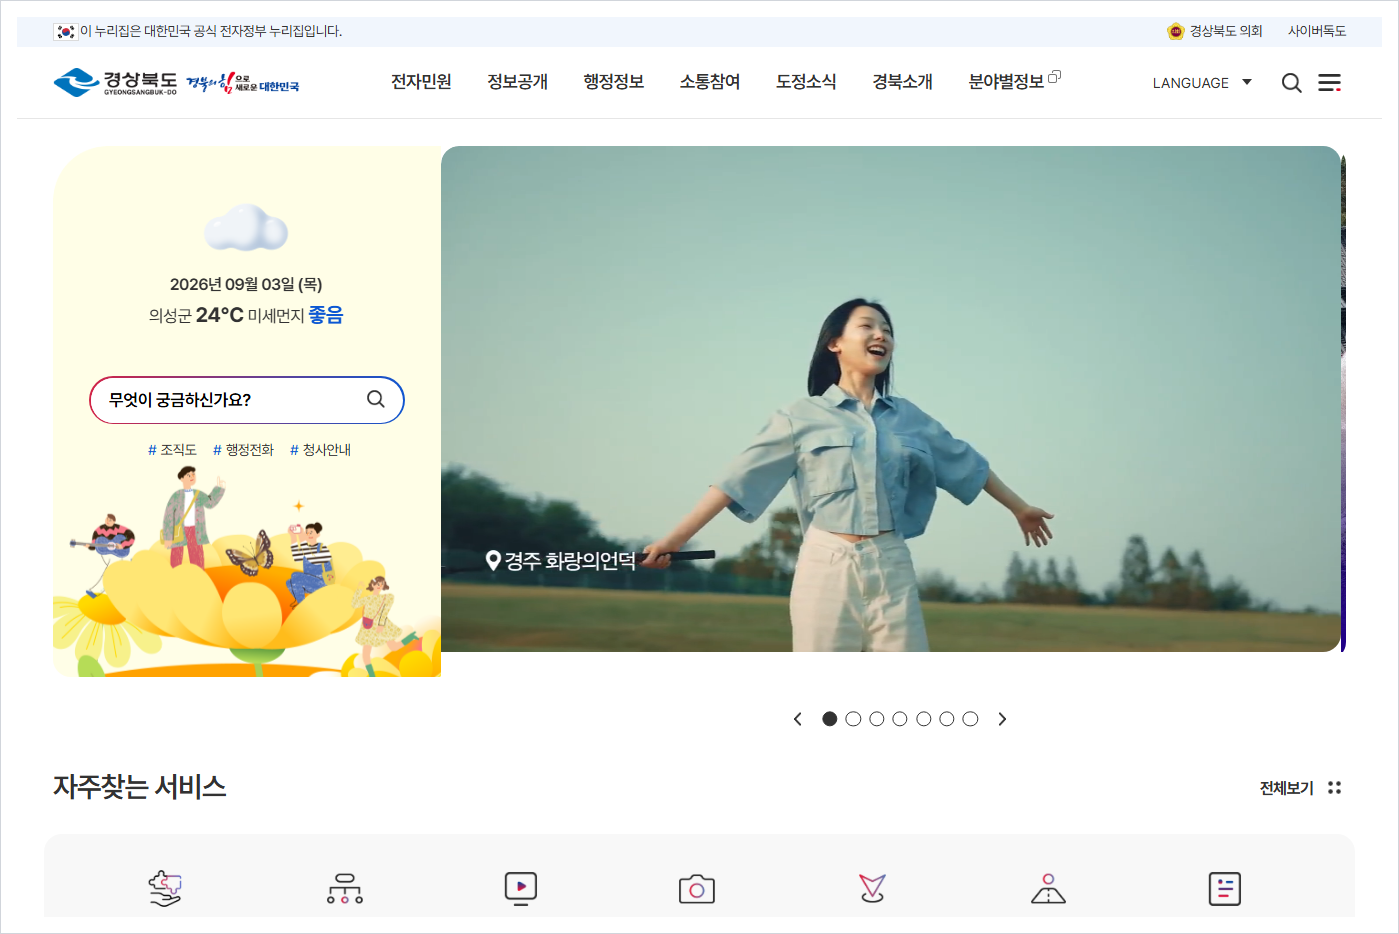Viewport: 1399px width, 934px height.
Task: Open the organization chart service icon
Action: coord(345,888)
